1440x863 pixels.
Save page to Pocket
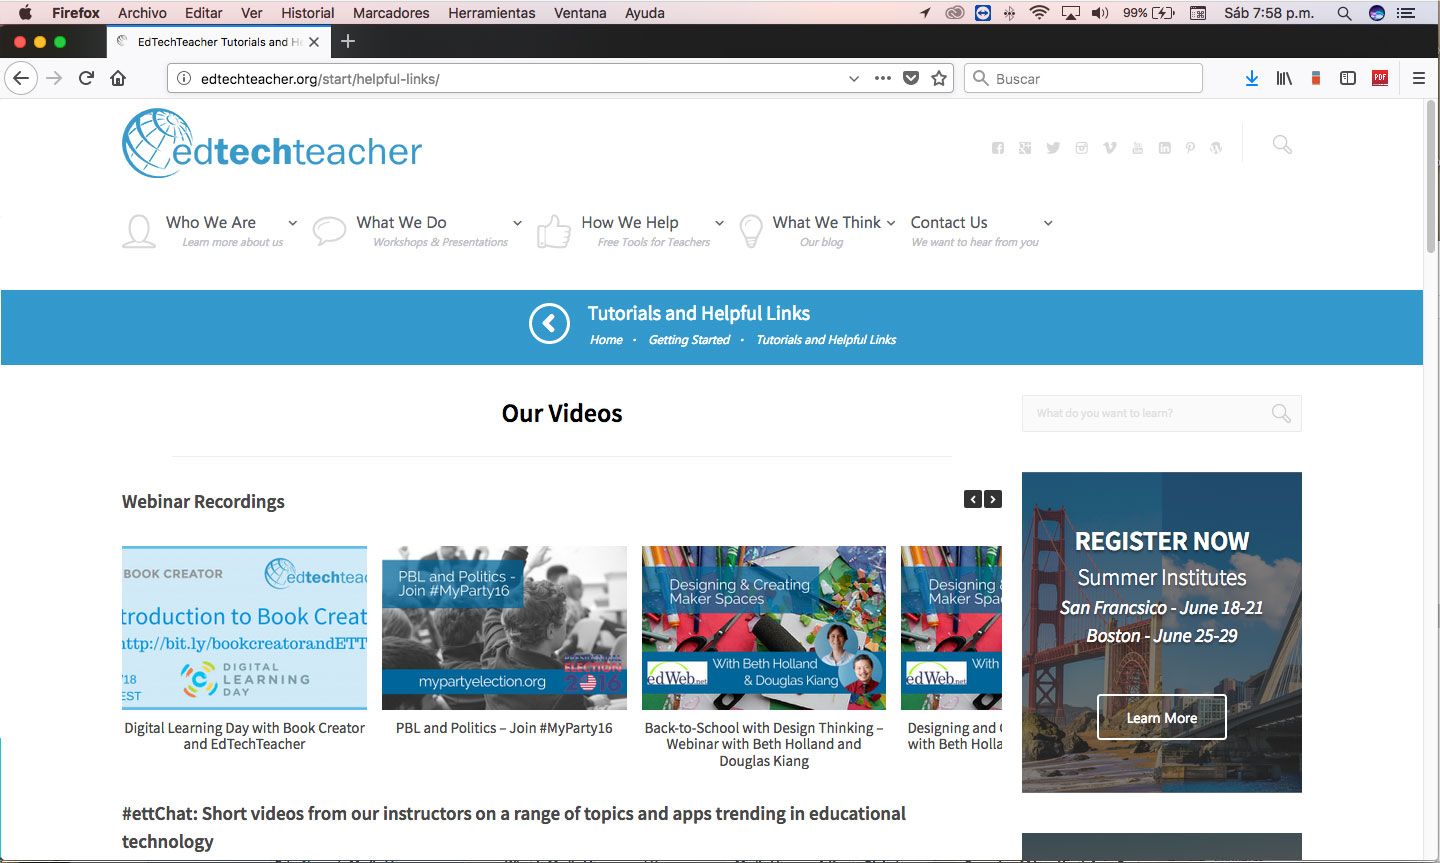[911, 78]
